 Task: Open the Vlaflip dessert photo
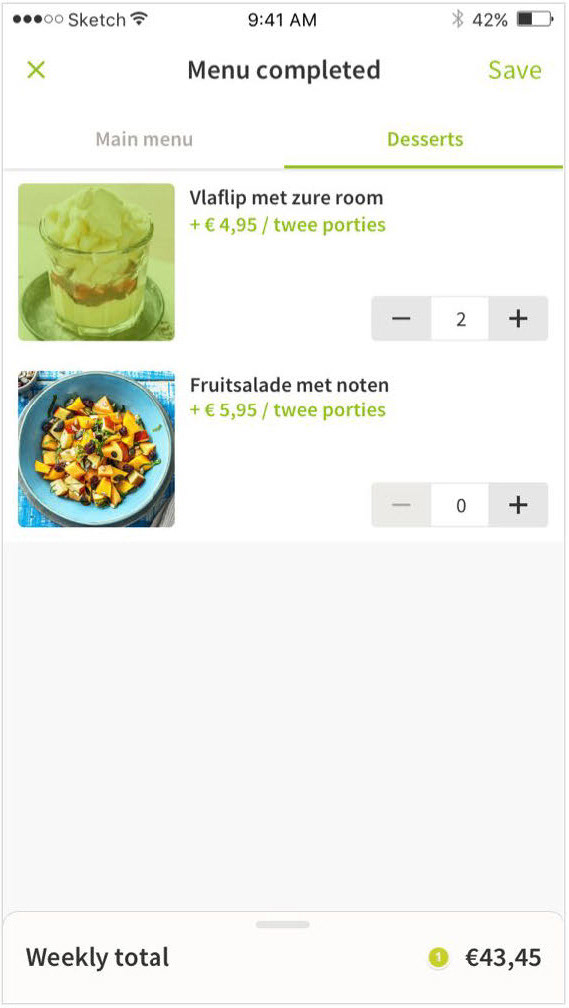(96, 262)
